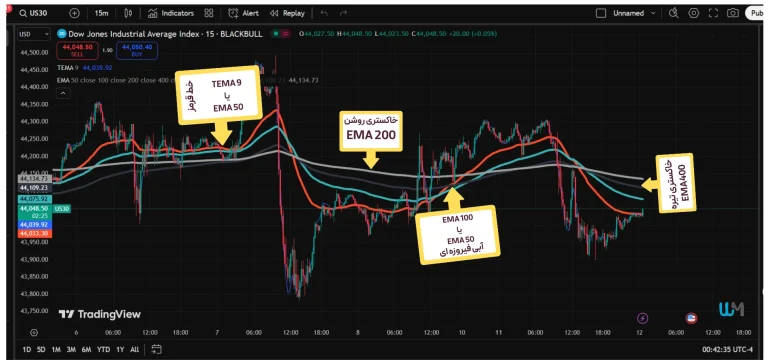Image resolution: width=768 pixels, height=360 pixels.
Task: Select the All date range
Action: point(134,349)
